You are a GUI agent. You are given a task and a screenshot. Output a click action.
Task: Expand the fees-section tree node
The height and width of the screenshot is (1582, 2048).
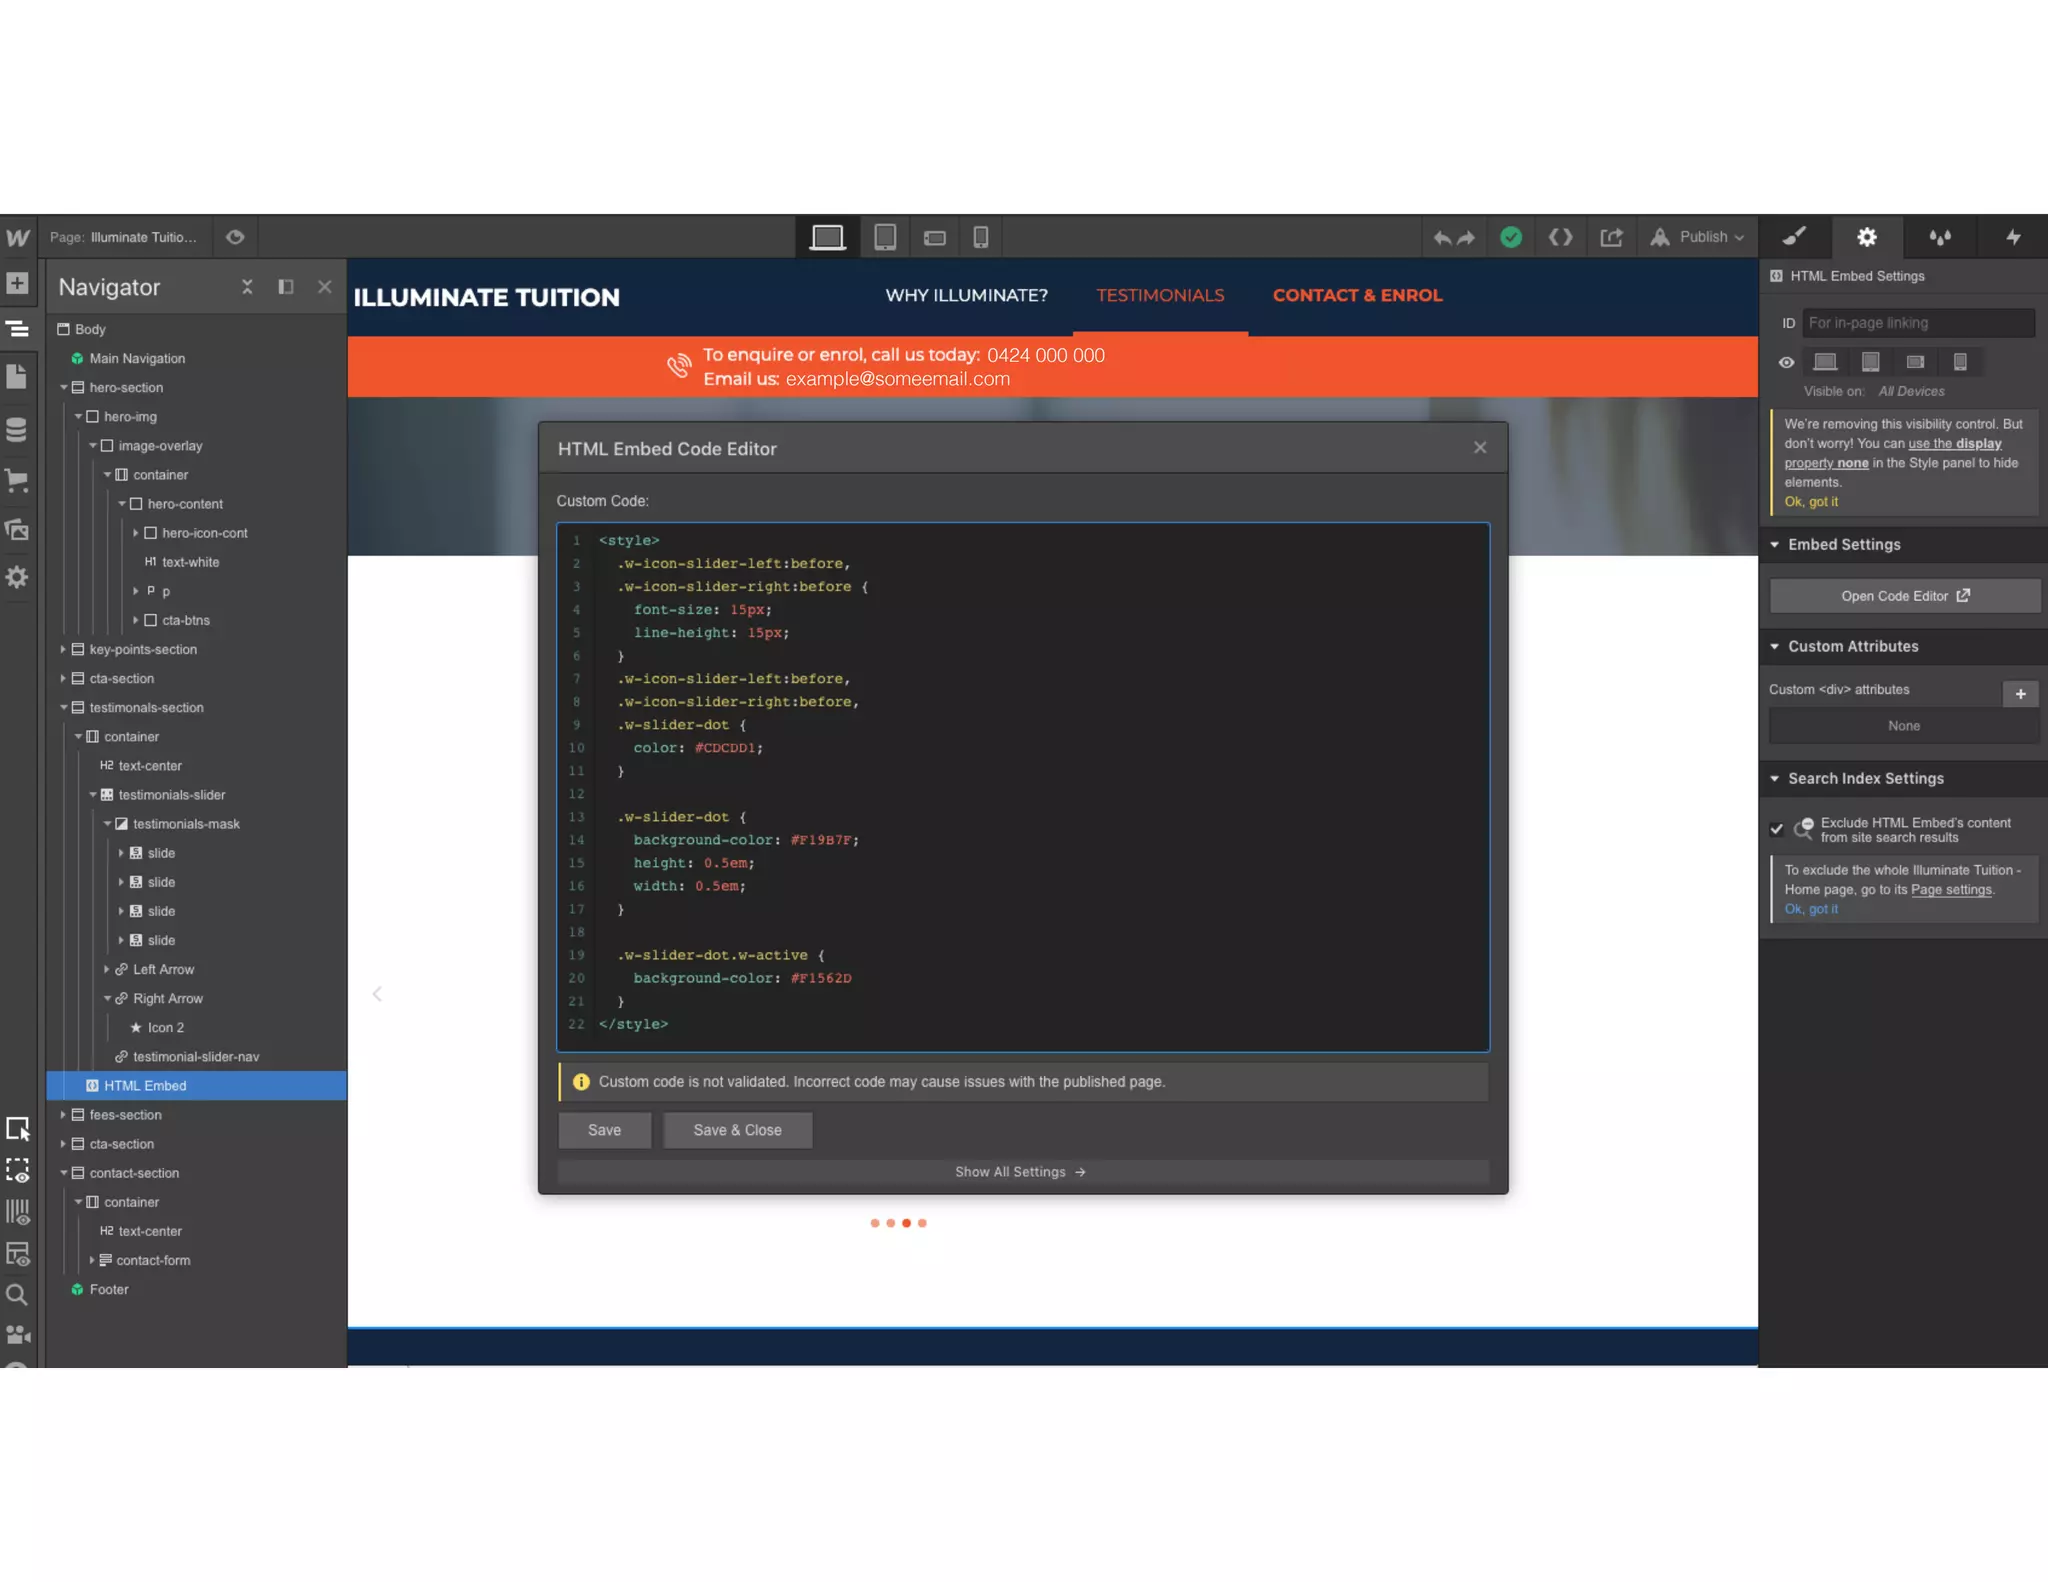[63, 1114]
